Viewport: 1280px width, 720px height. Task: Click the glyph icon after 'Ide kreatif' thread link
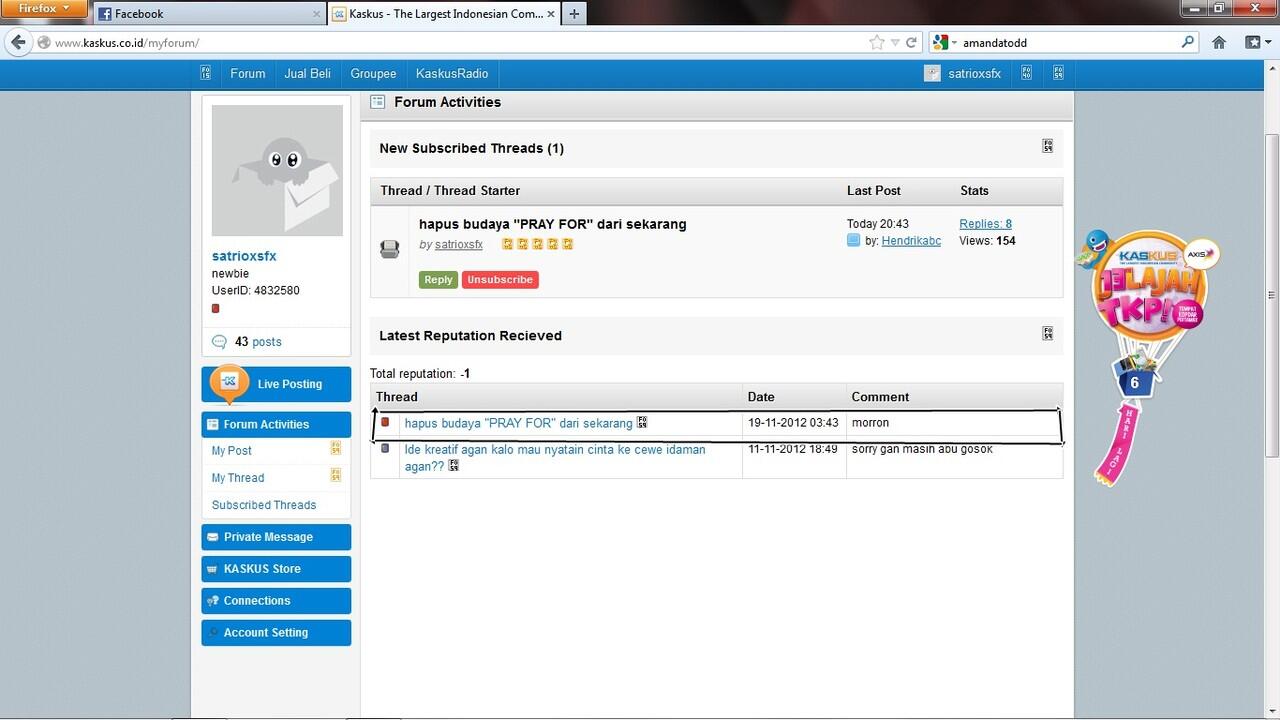click(x=454, y=465)
